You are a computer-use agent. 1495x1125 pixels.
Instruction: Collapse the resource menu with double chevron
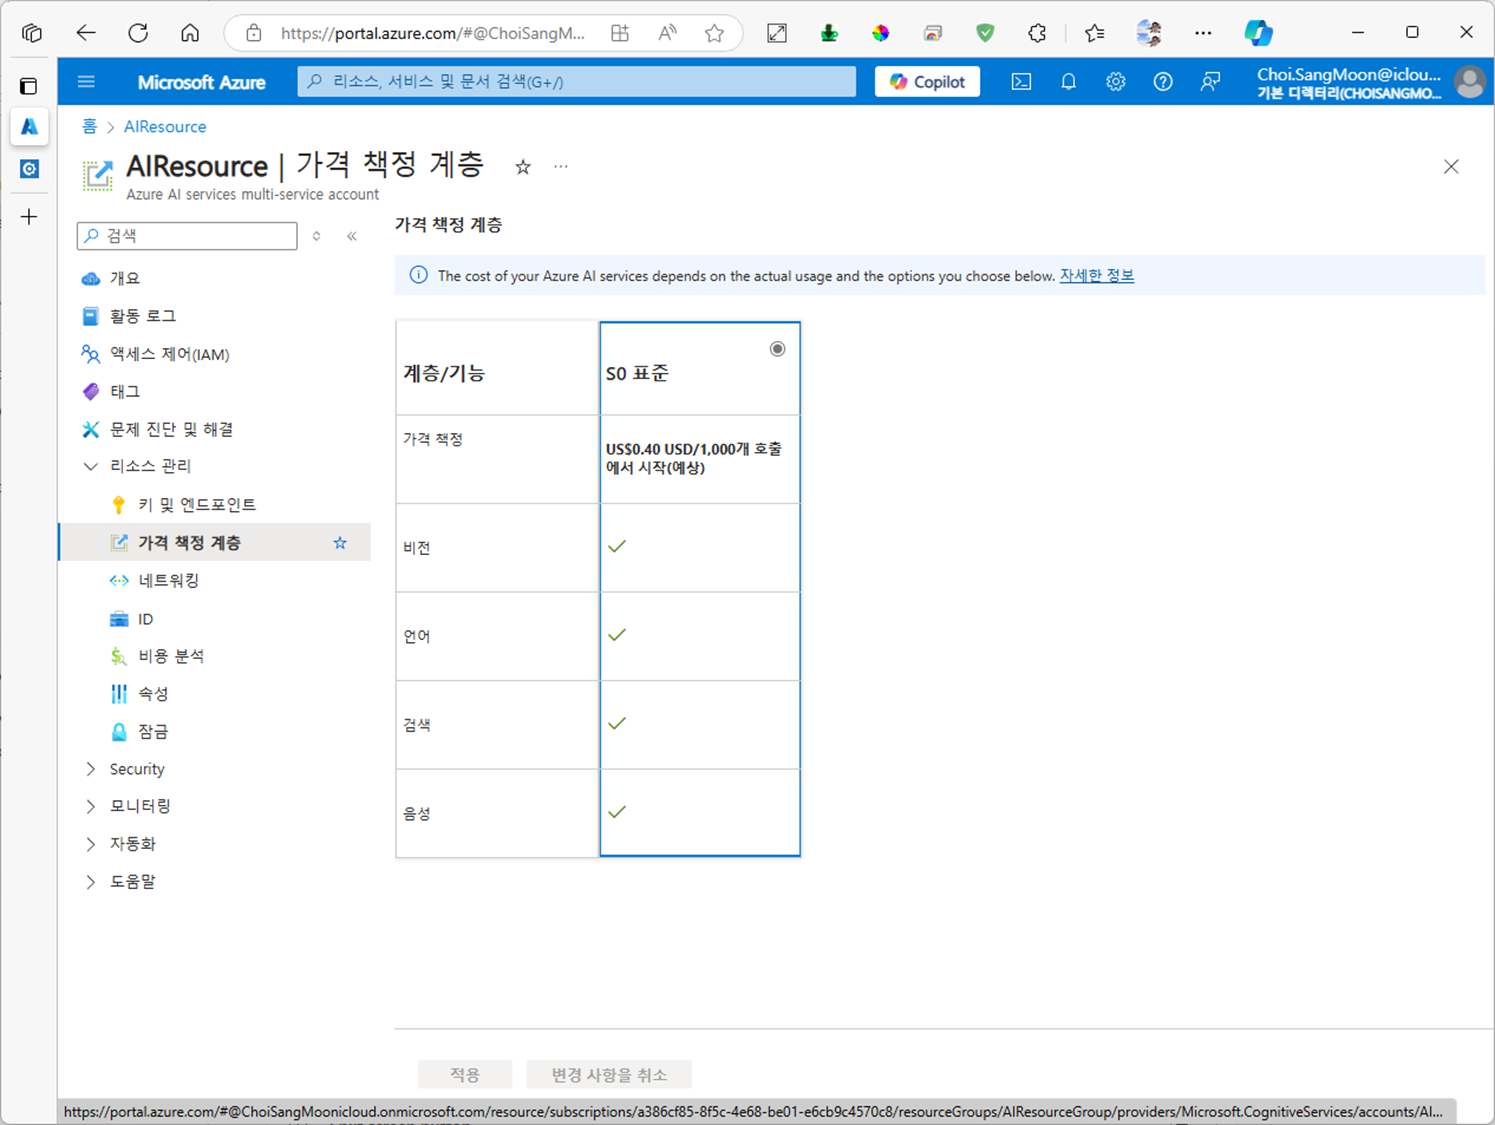click(352, 236)
